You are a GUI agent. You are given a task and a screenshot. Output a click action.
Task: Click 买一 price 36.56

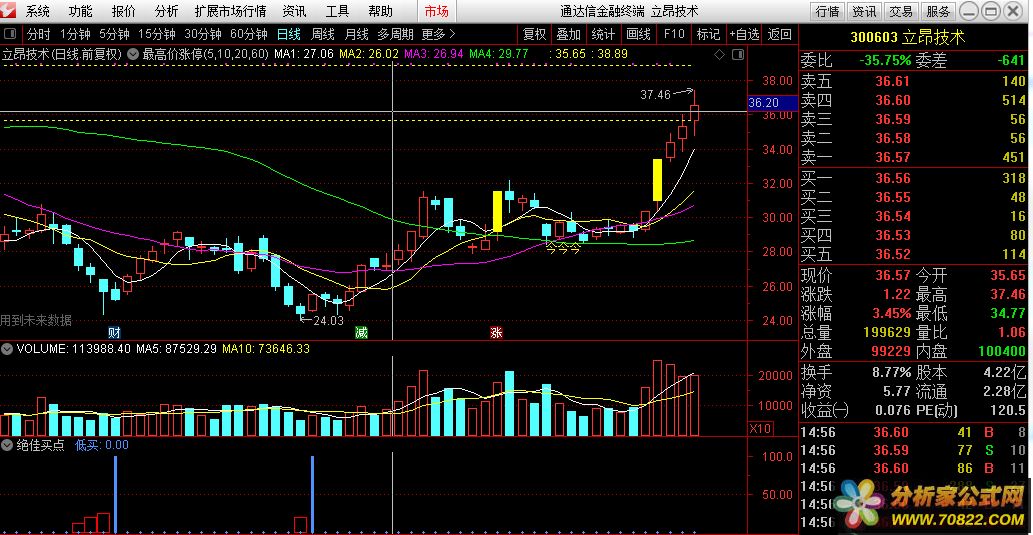(x=893, y=179)
